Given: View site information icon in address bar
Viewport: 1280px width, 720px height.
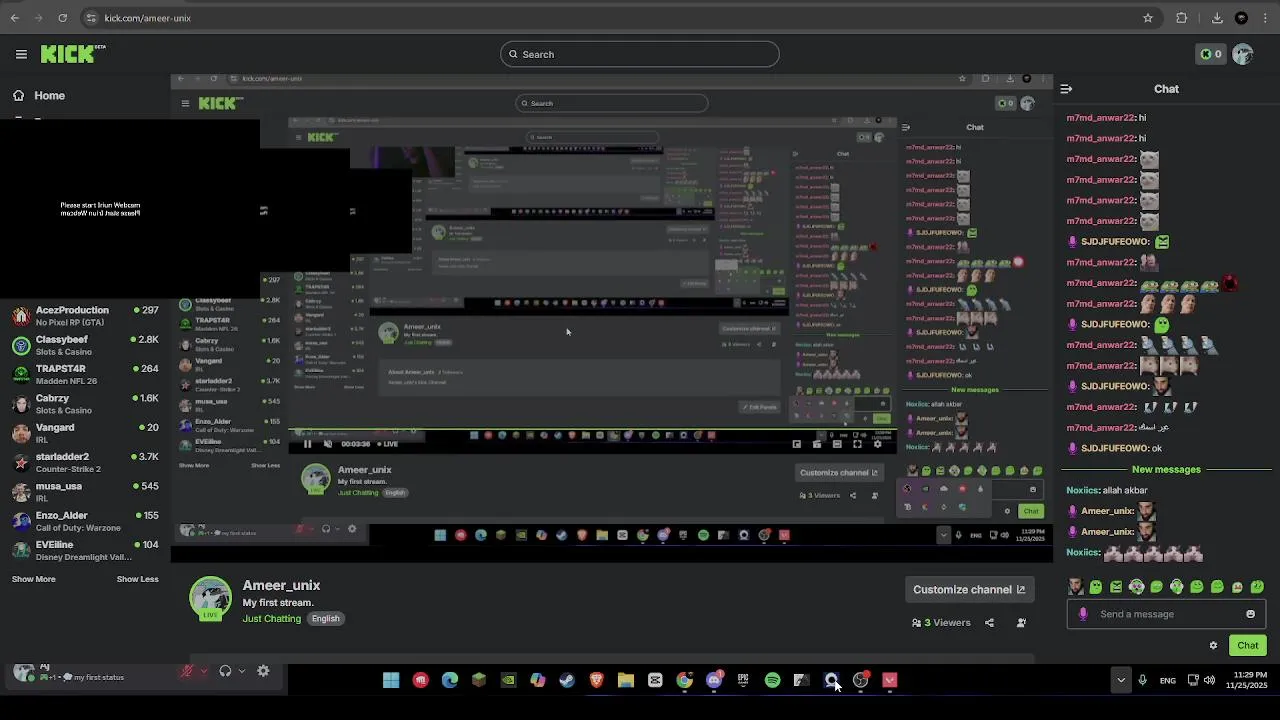Looking at the screenshot, I should click(91, 18).
